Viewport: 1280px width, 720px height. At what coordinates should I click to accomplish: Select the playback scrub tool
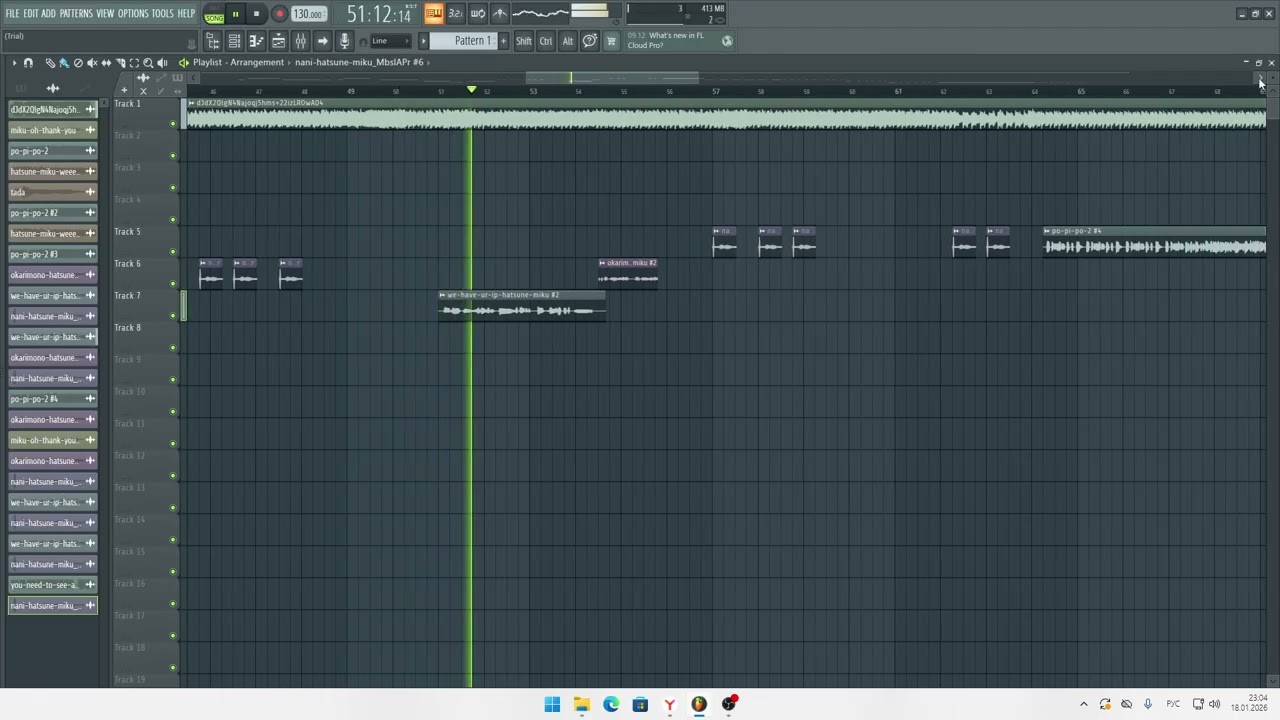[x=162, y=63]
